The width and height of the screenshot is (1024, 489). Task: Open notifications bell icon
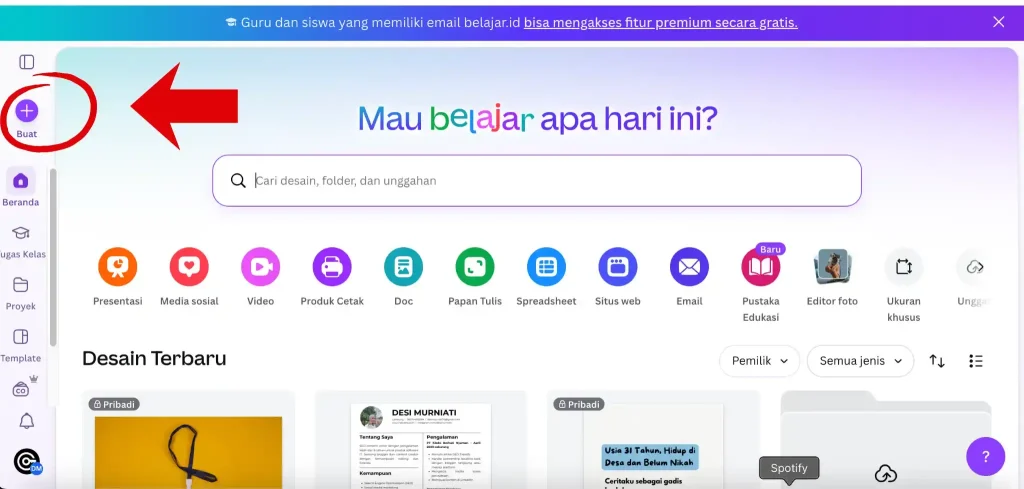pyautogui.click(x=27, y=421)
